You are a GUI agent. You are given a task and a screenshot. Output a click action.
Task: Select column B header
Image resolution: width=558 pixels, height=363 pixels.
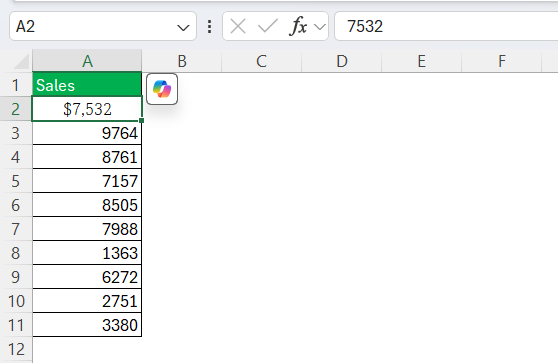pyautogui.click(x=182, y=61)
